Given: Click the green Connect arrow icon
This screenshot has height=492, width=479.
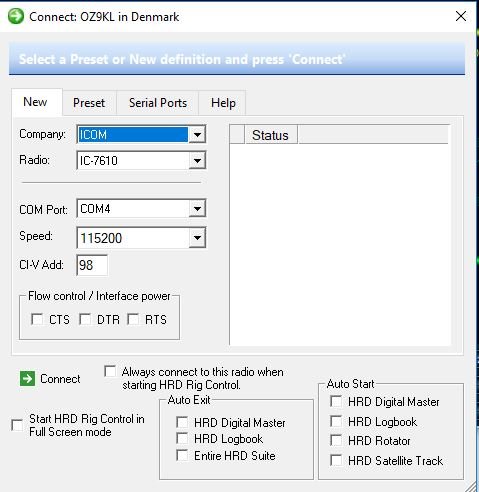Looking at the screenshot, I should click(27, 379).
